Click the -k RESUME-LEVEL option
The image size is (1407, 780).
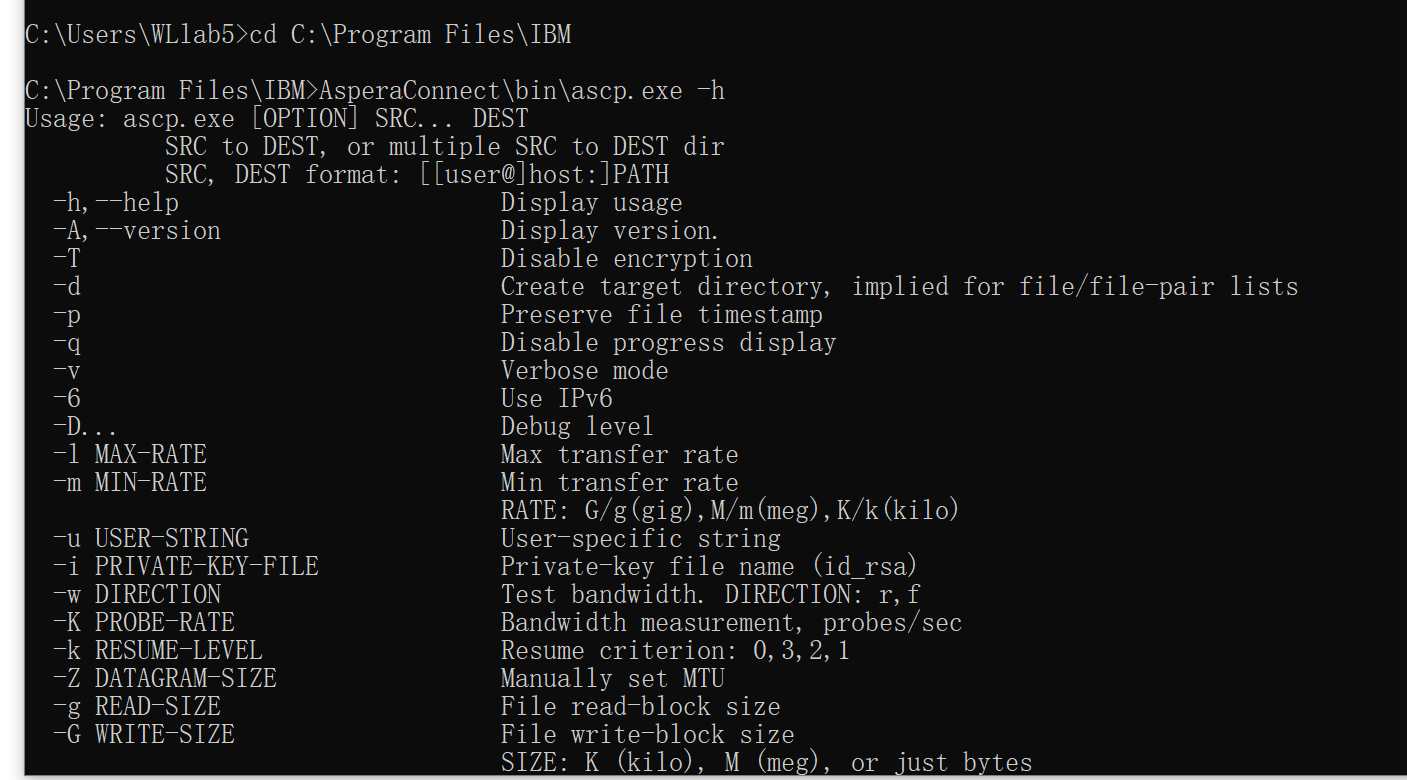click(x=158, y=651)
